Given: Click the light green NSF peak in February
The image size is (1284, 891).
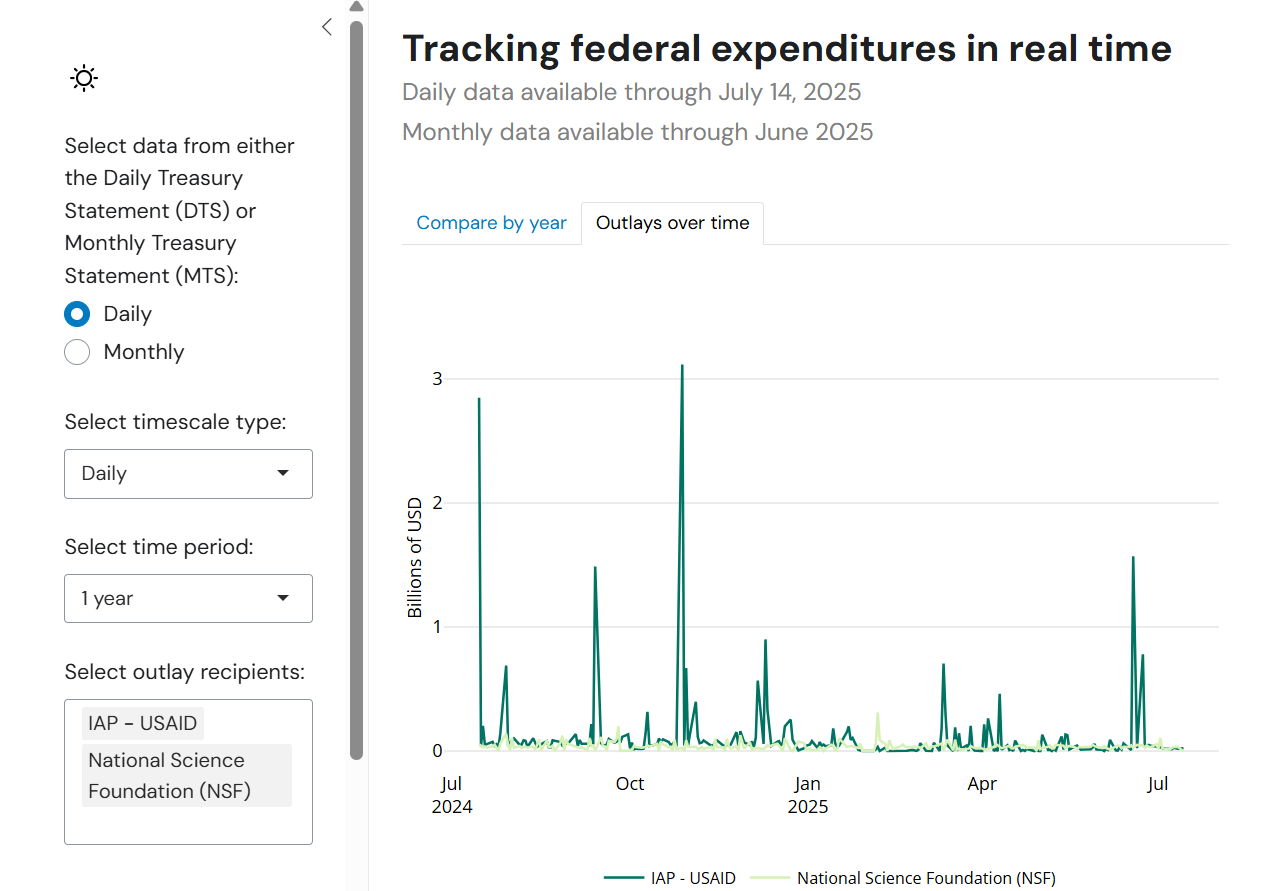Looking at the screenshot, I should coord(877,714).
